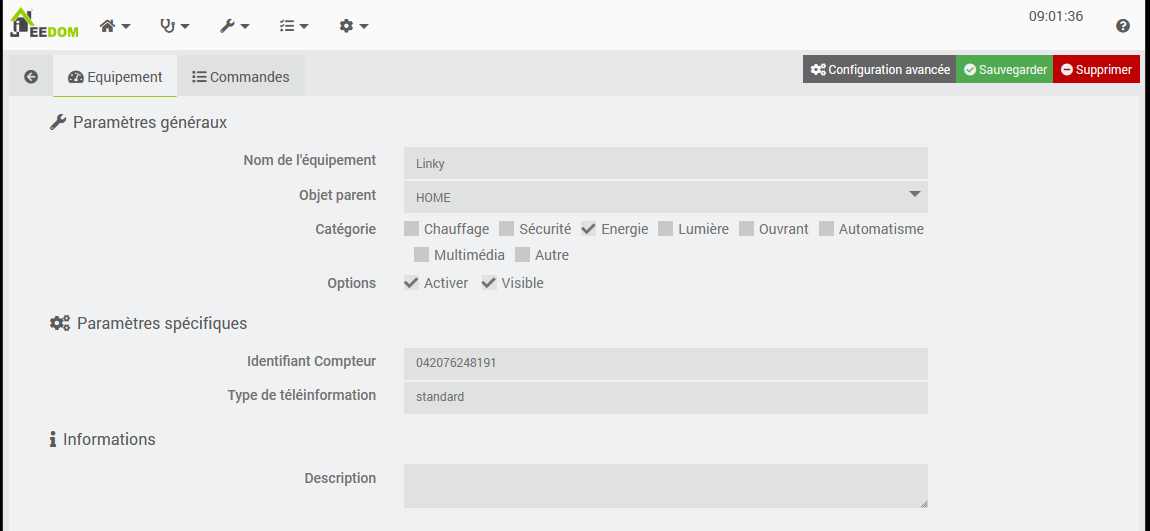The height and width of the screenshot is (531, 1150).
Task: Check the Chauffage category
Action: (x=411, y=229)
